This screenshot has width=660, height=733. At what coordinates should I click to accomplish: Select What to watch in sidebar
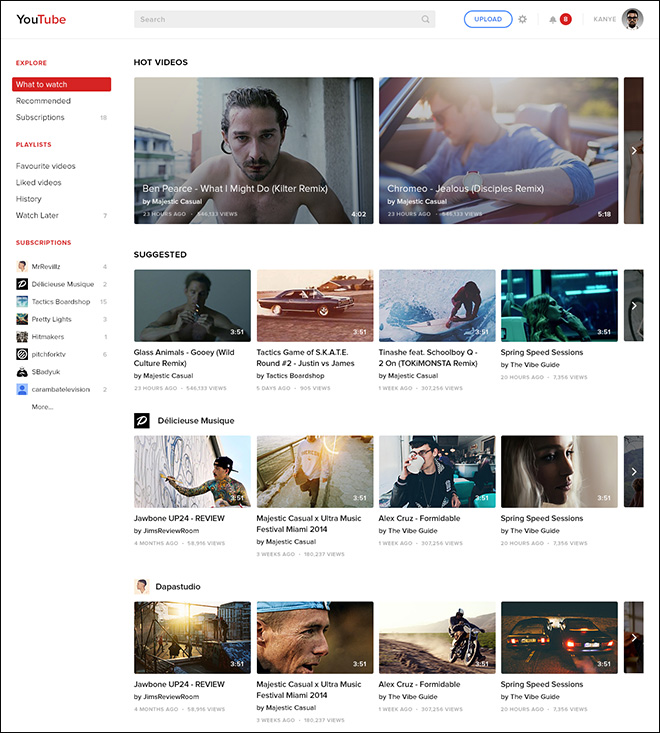click(61, 85)
